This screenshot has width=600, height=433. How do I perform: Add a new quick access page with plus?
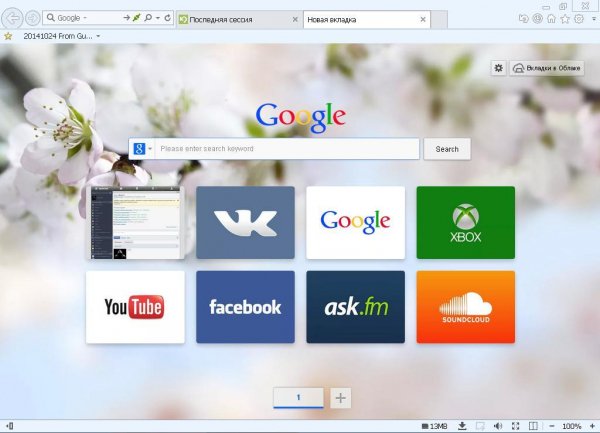341,398
